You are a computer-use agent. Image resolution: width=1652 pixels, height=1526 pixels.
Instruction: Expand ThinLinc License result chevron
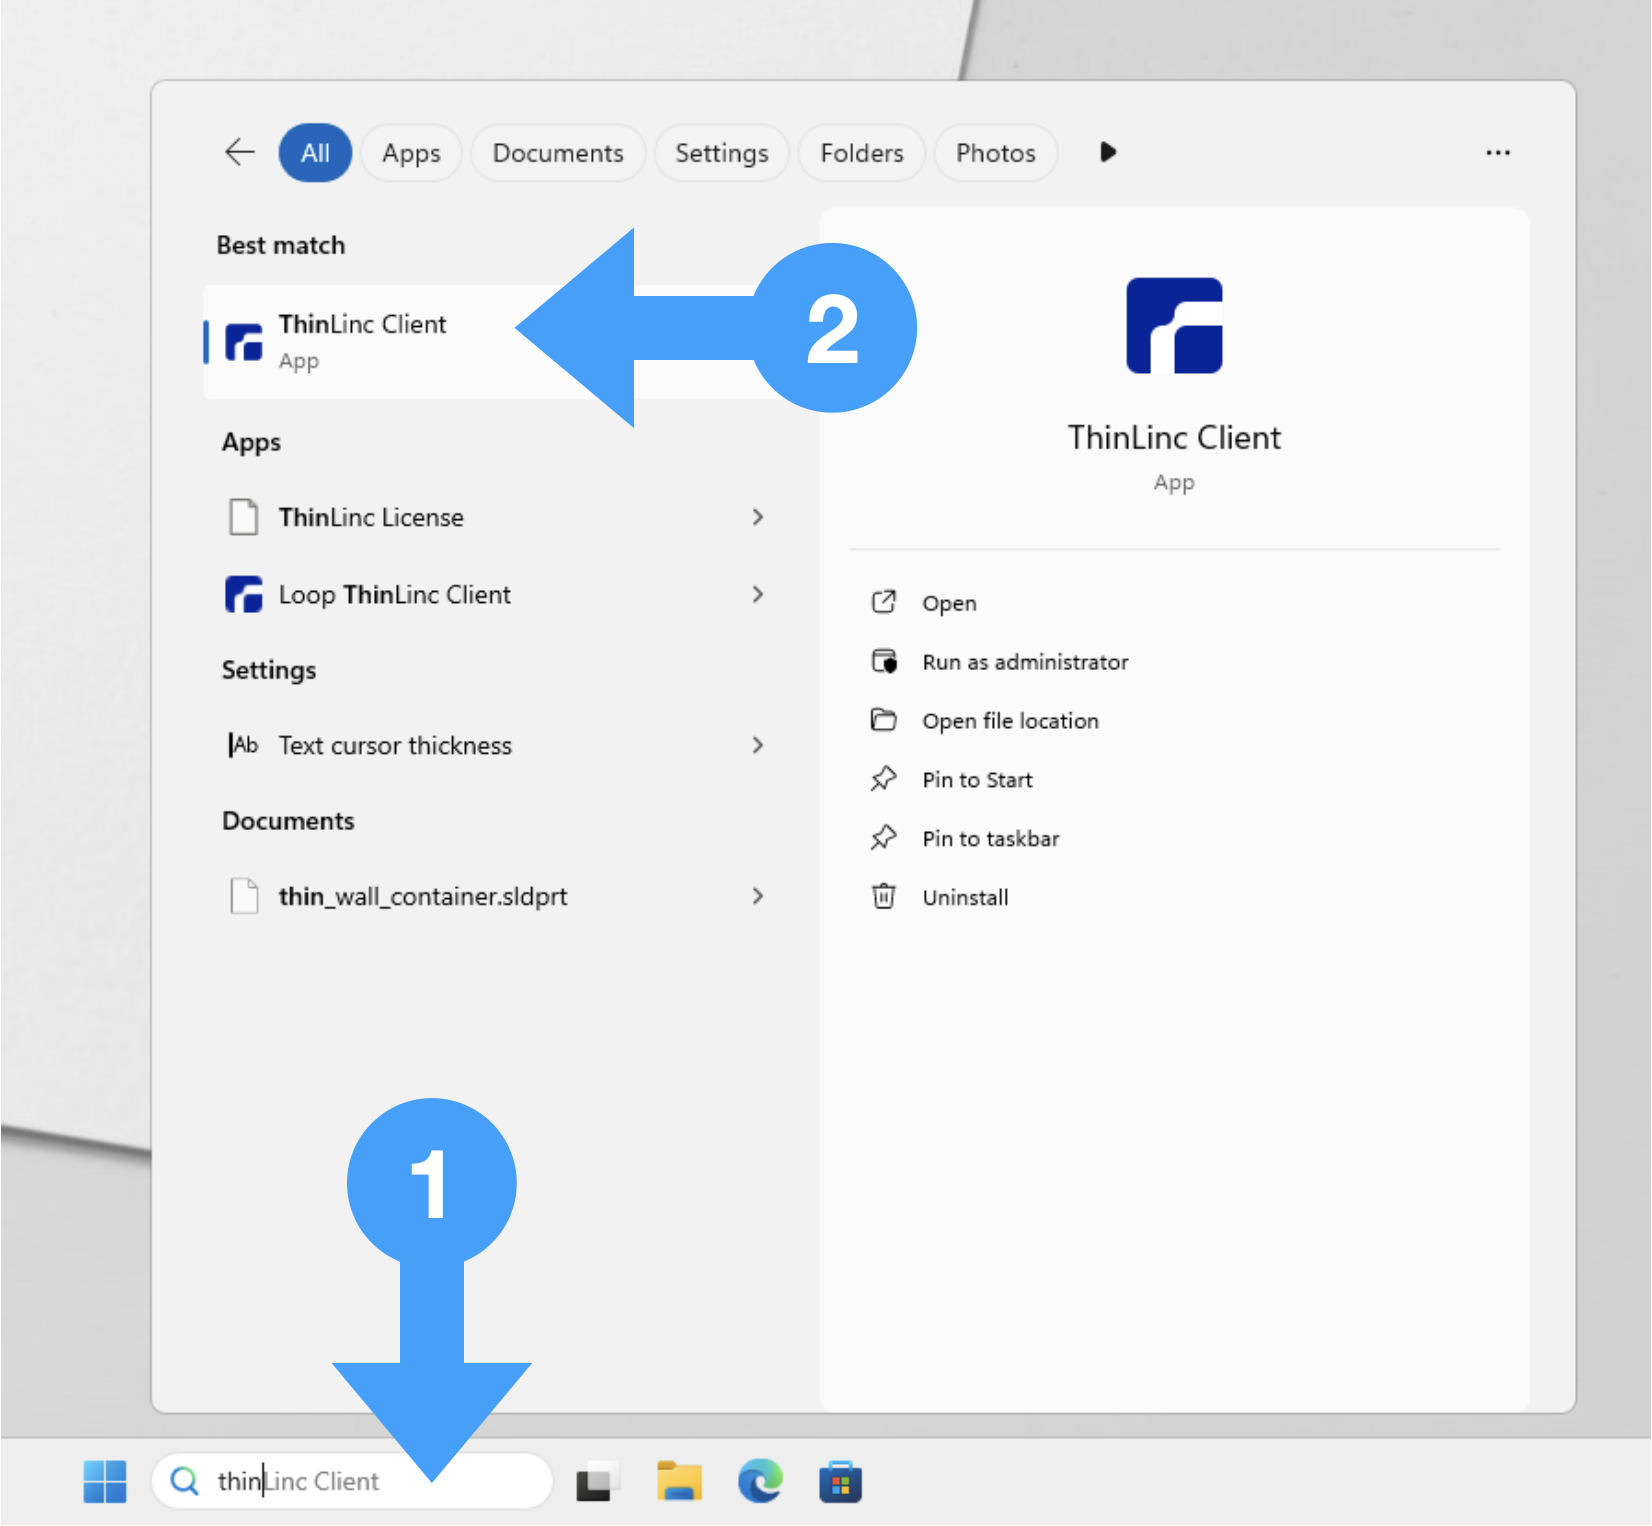[757, 517]
